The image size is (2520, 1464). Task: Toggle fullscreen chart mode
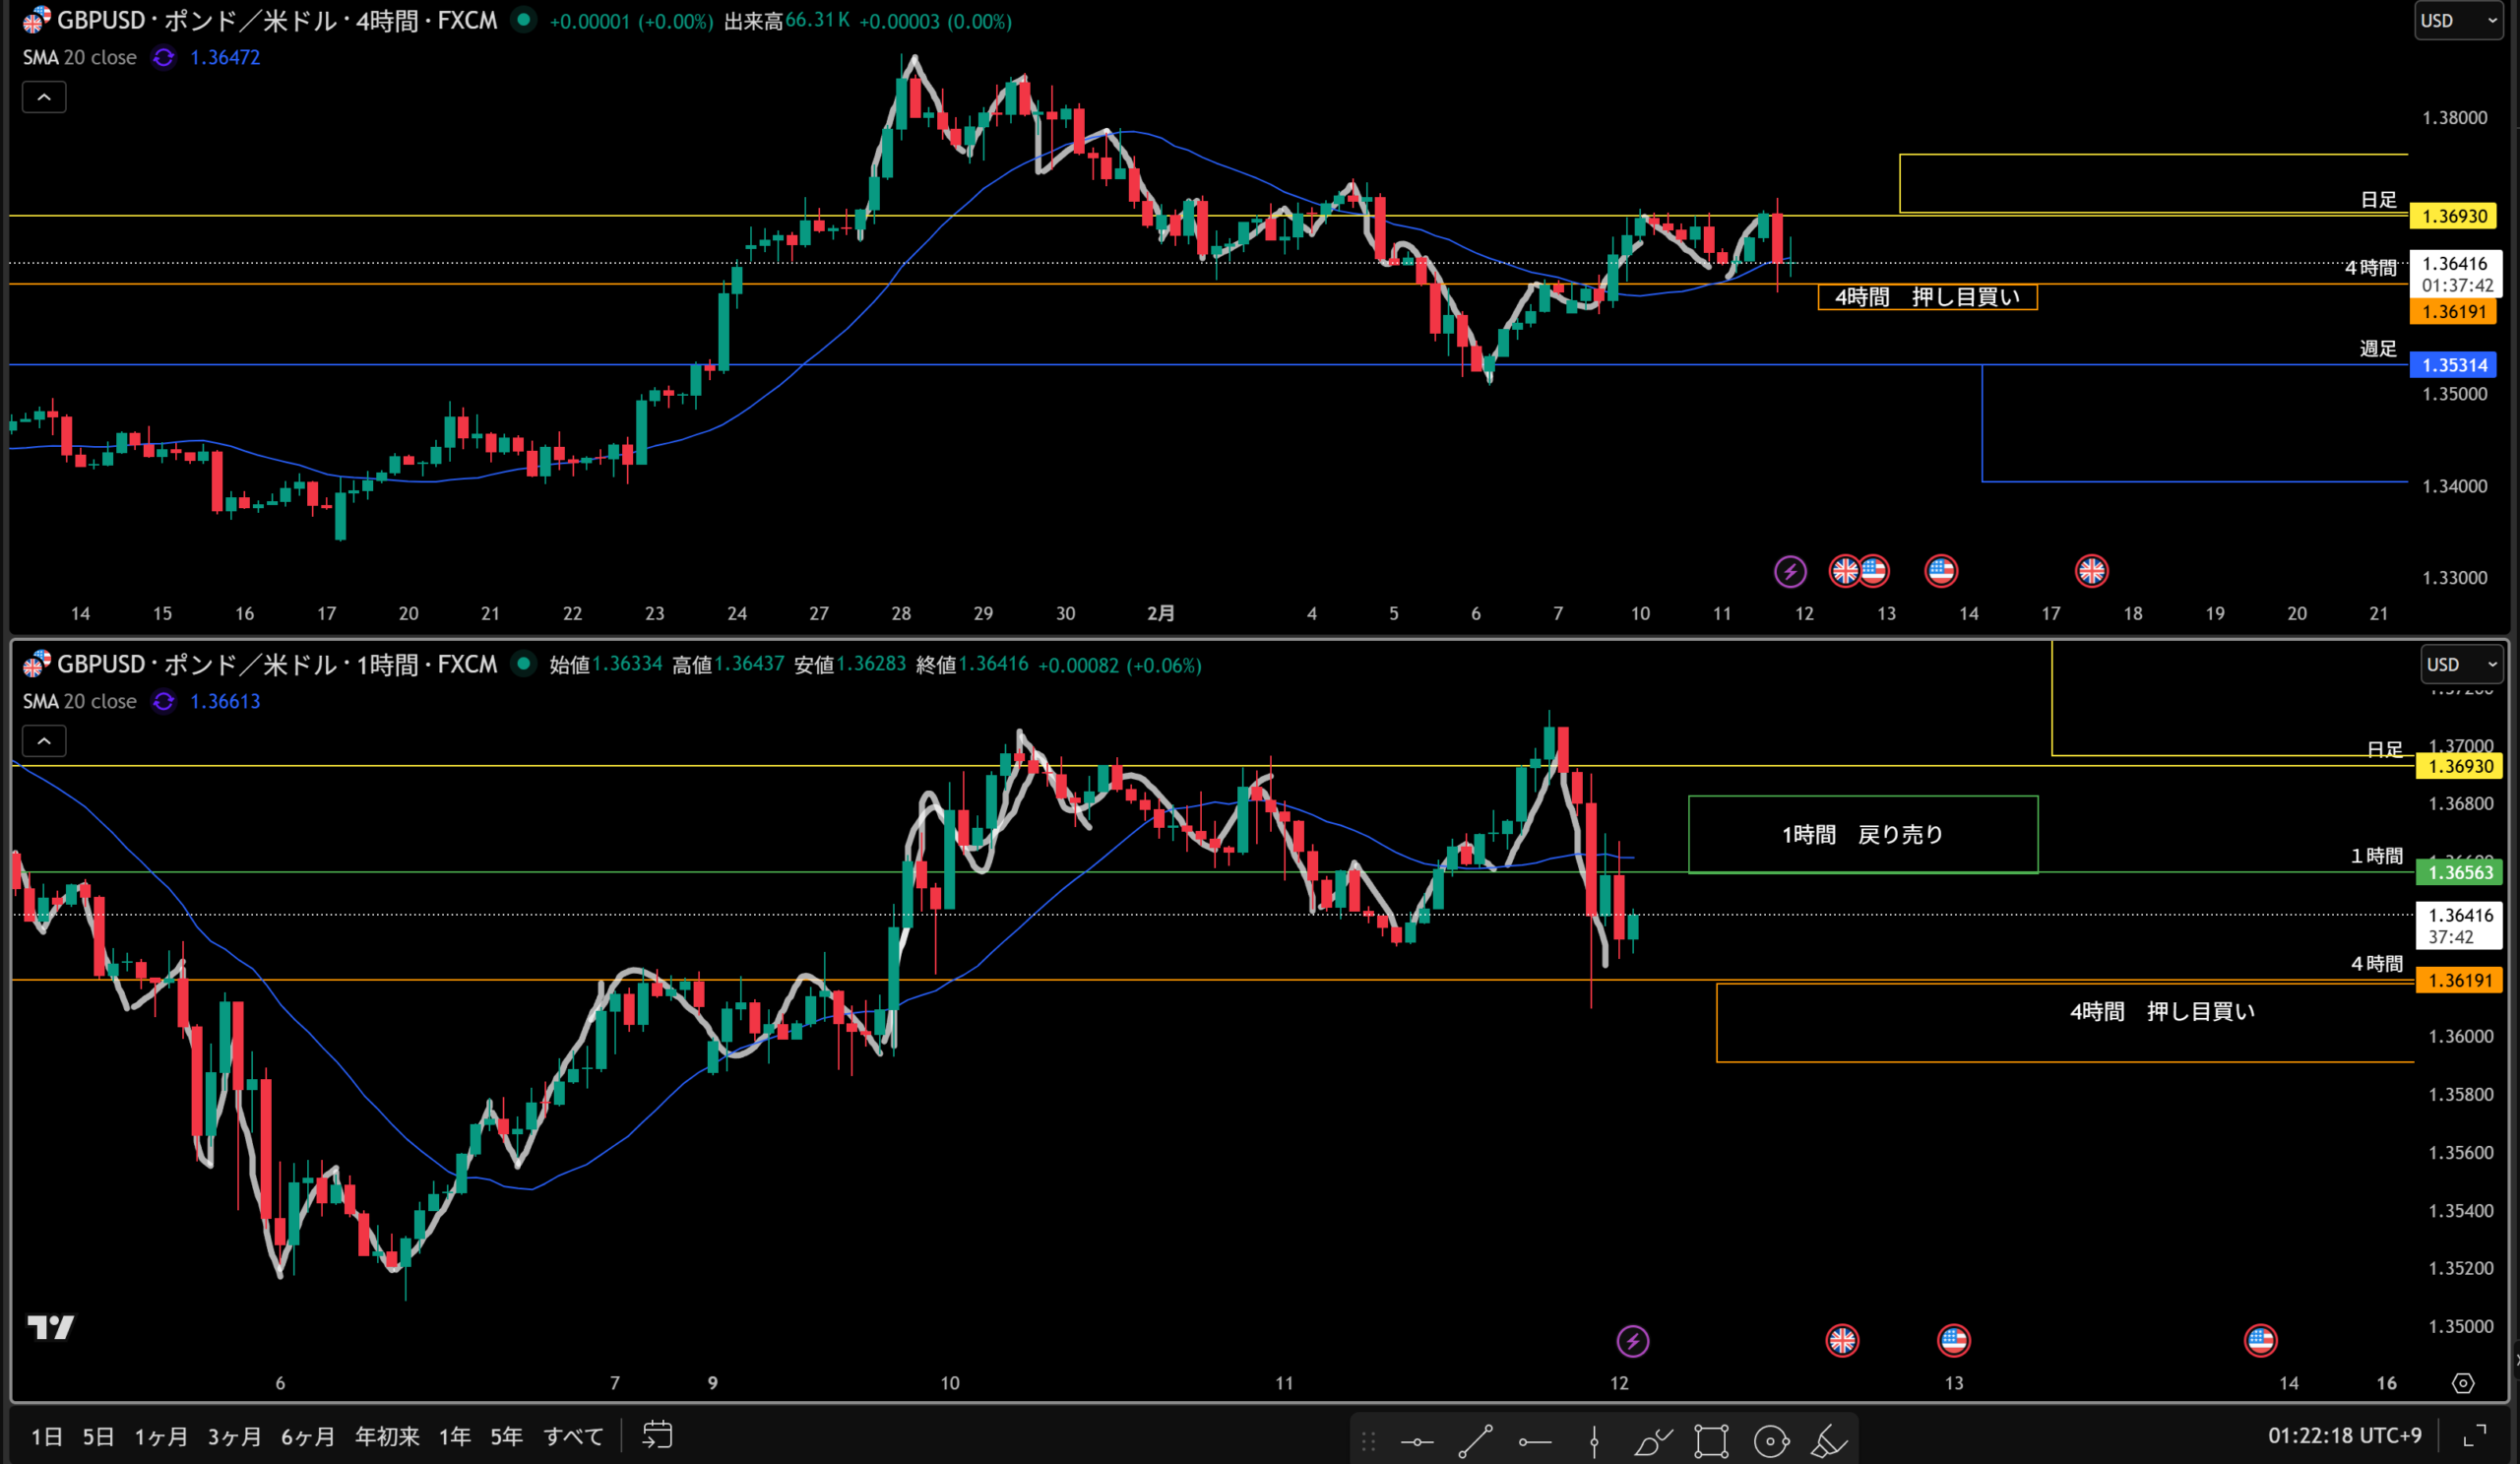click(x=2475, y=1436)
